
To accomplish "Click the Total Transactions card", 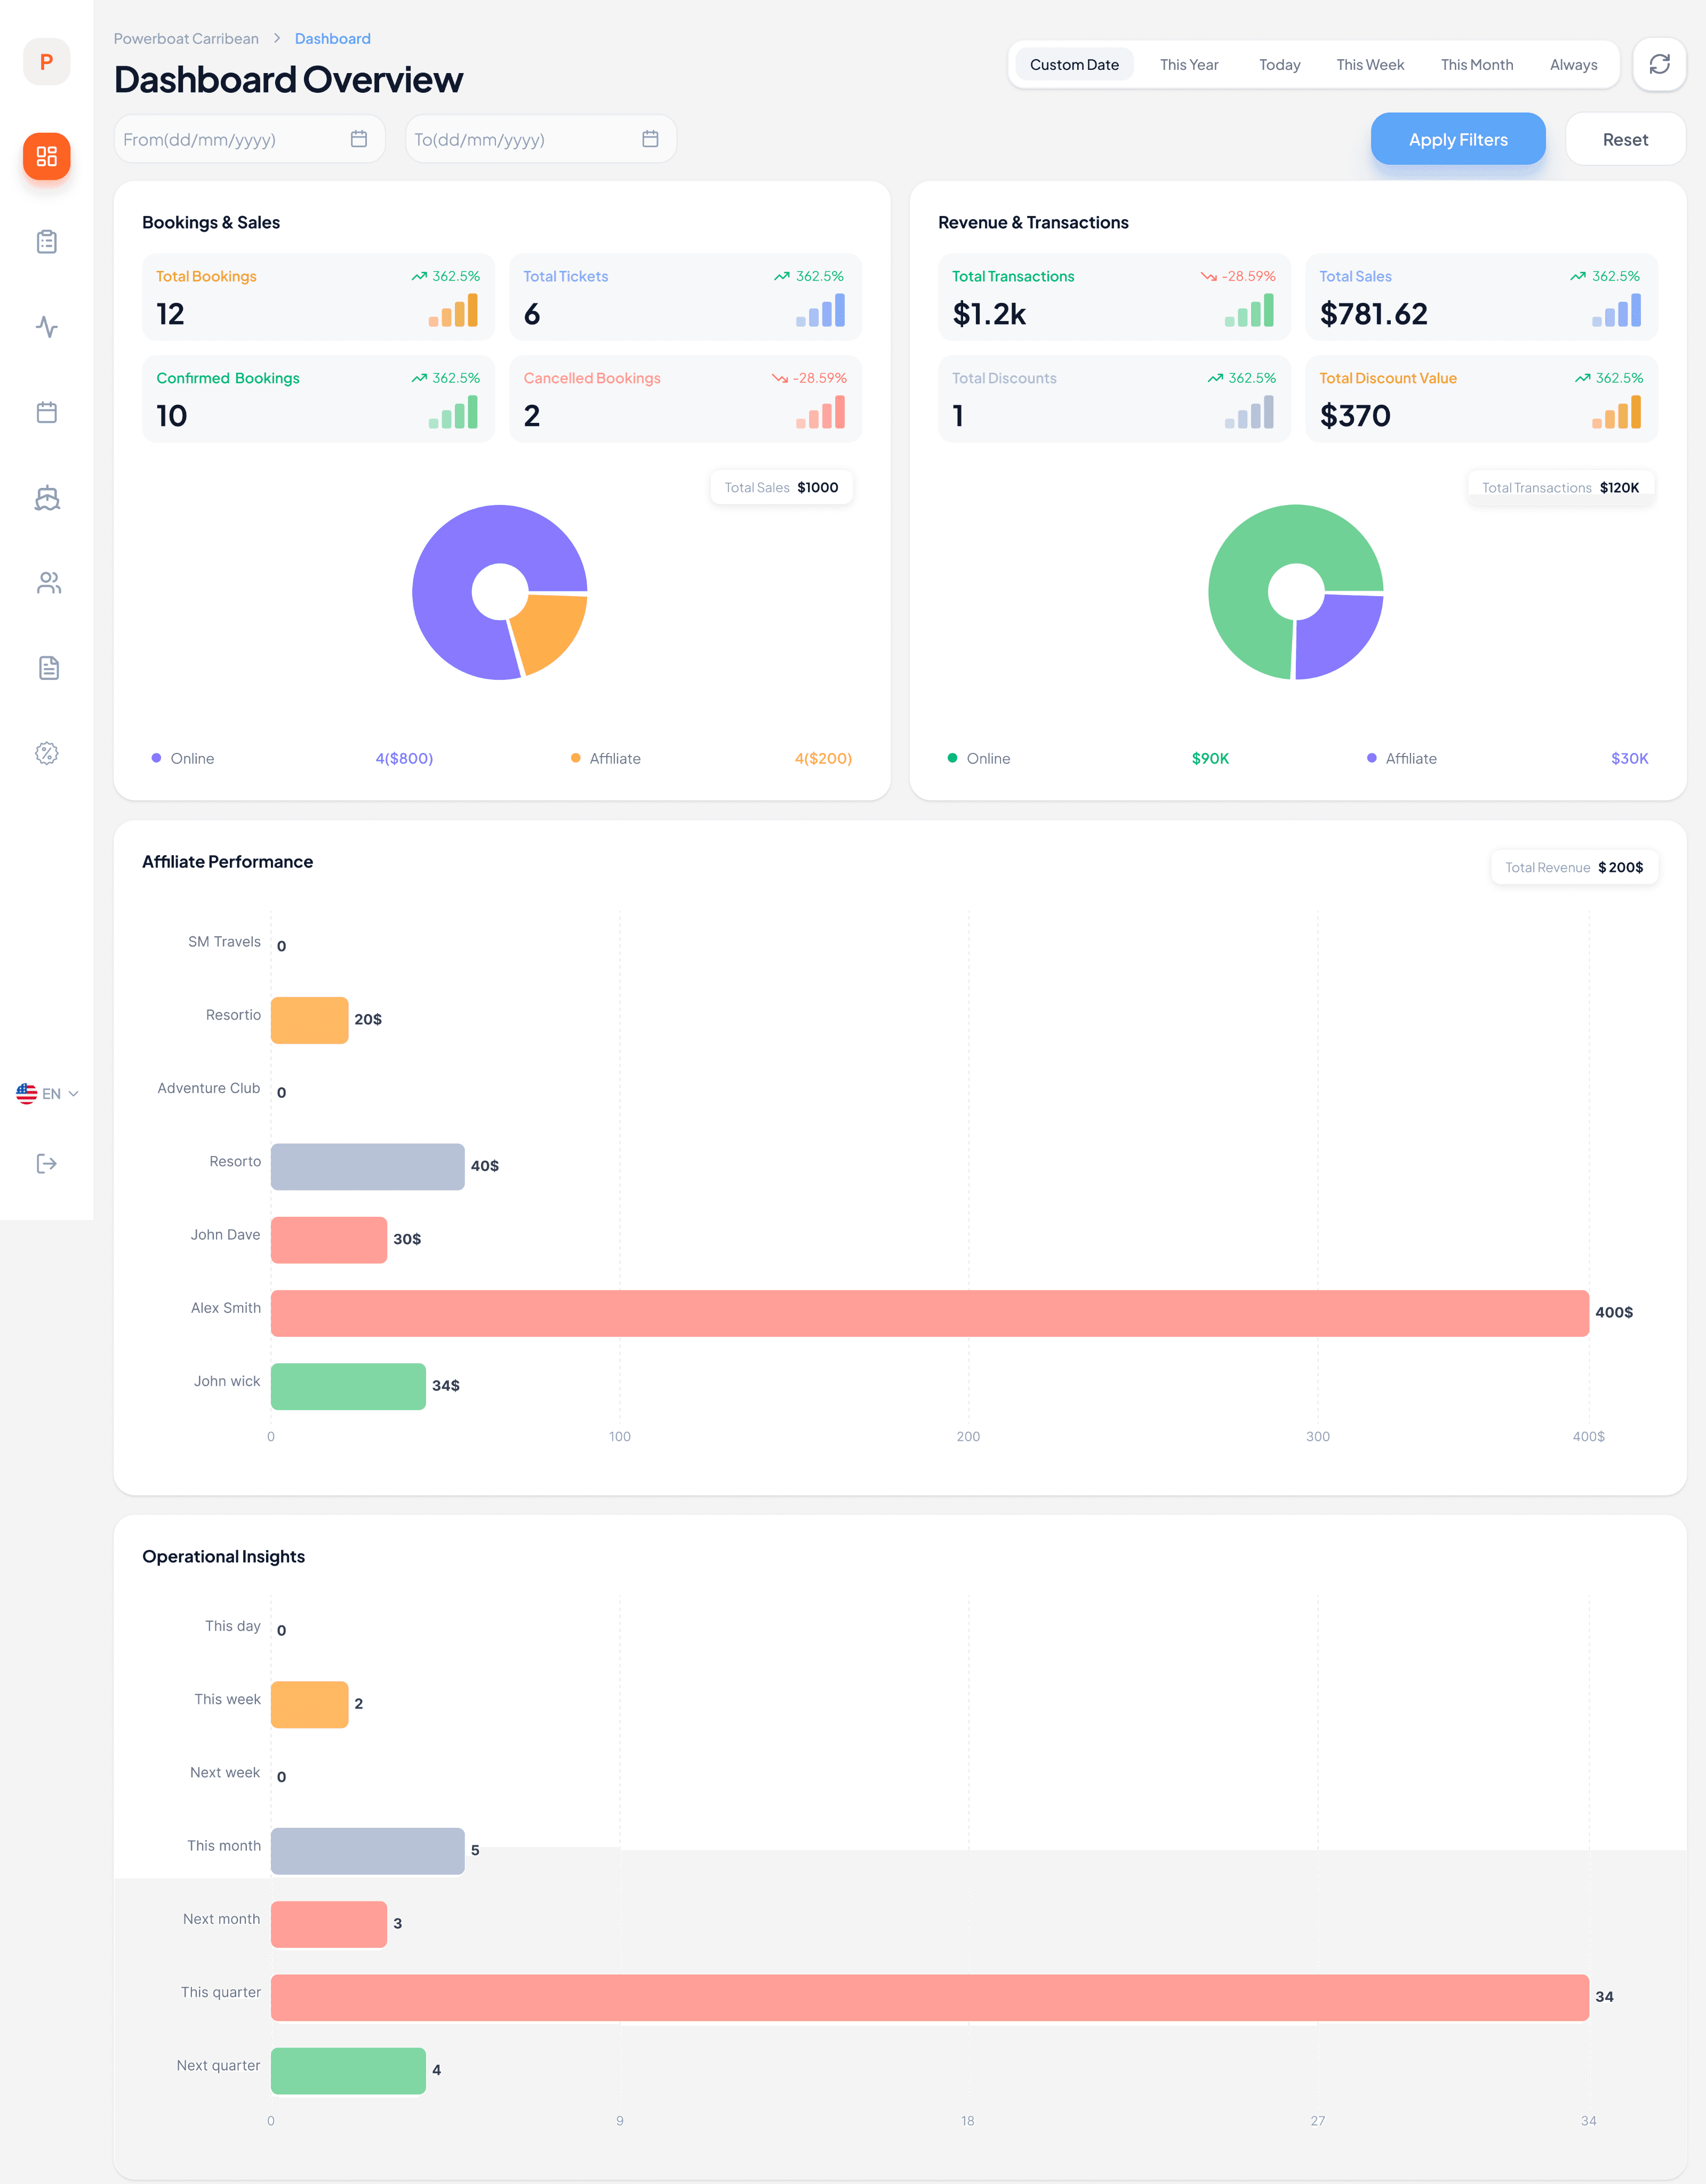I will pyautogui.click(x=1114, y=297).
